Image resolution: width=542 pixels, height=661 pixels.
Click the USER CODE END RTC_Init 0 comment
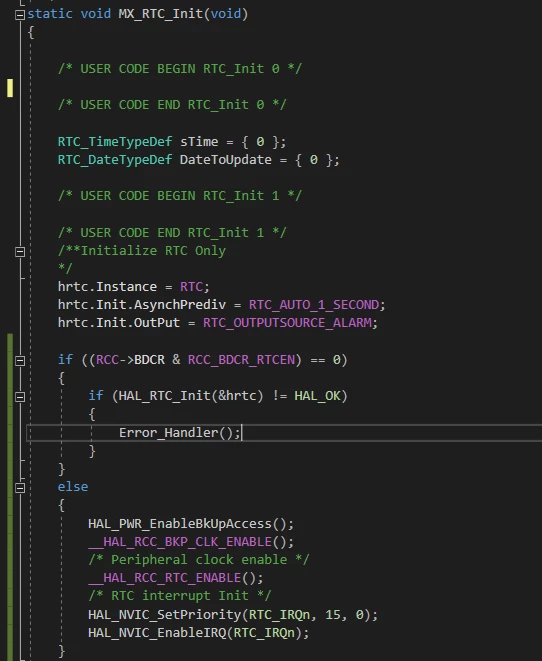coord(172,105)
